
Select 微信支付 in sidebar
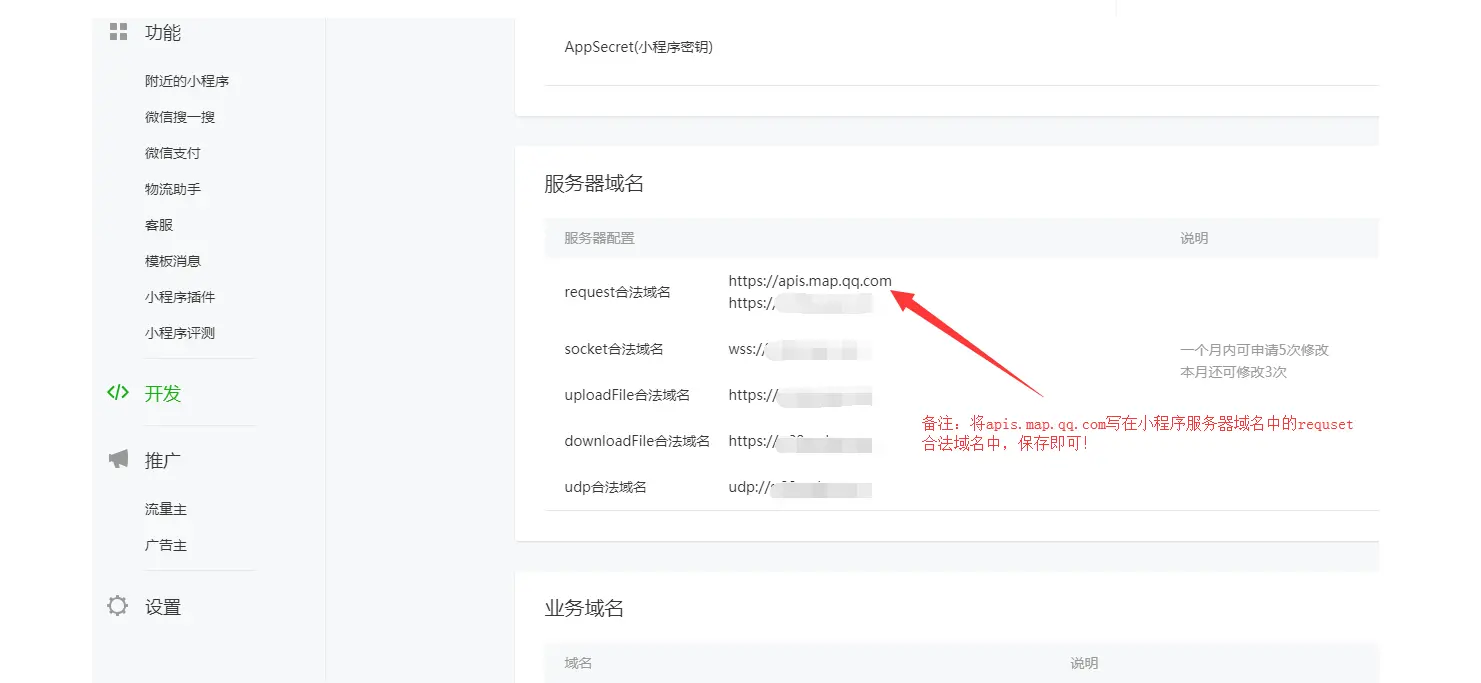173,153
